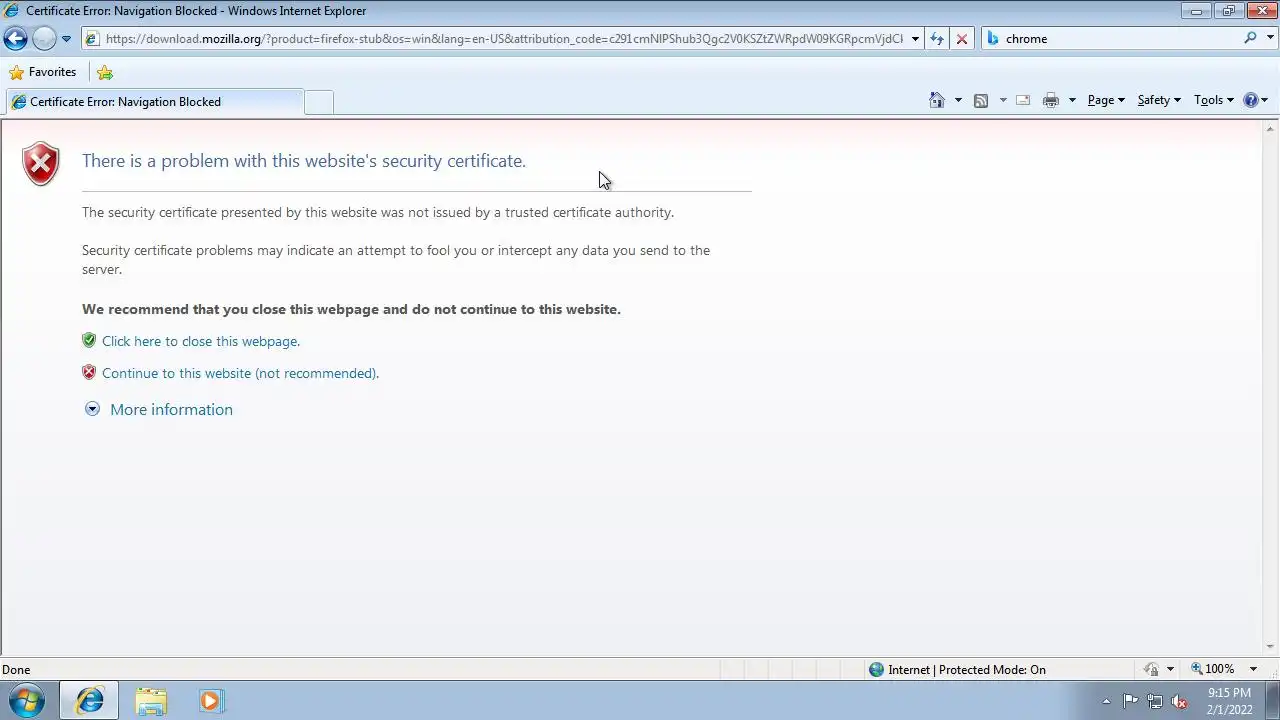Select the Certificate Error: Navigation Blocked tab
Image resolution: width=1280 pixels, height=720 pixels.
pyautogui.click(x=154, y=102)
